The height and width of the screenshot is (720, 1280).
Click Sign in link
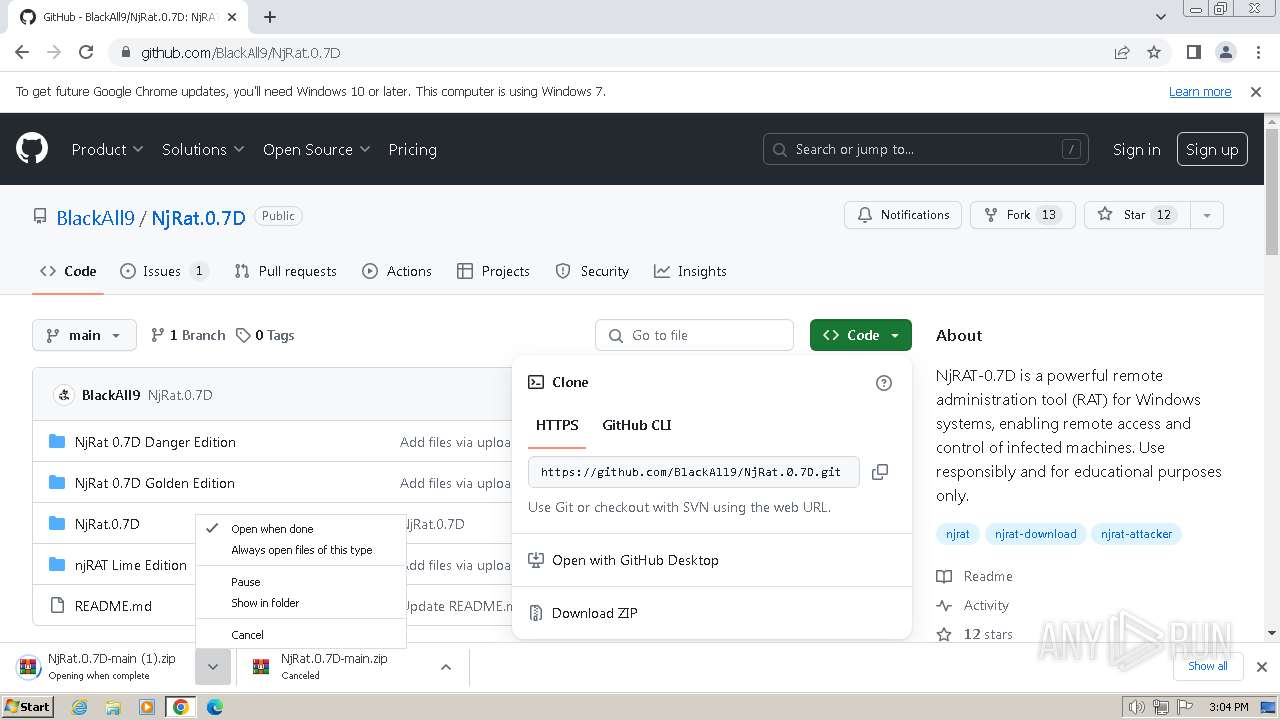pos(1137,149)
